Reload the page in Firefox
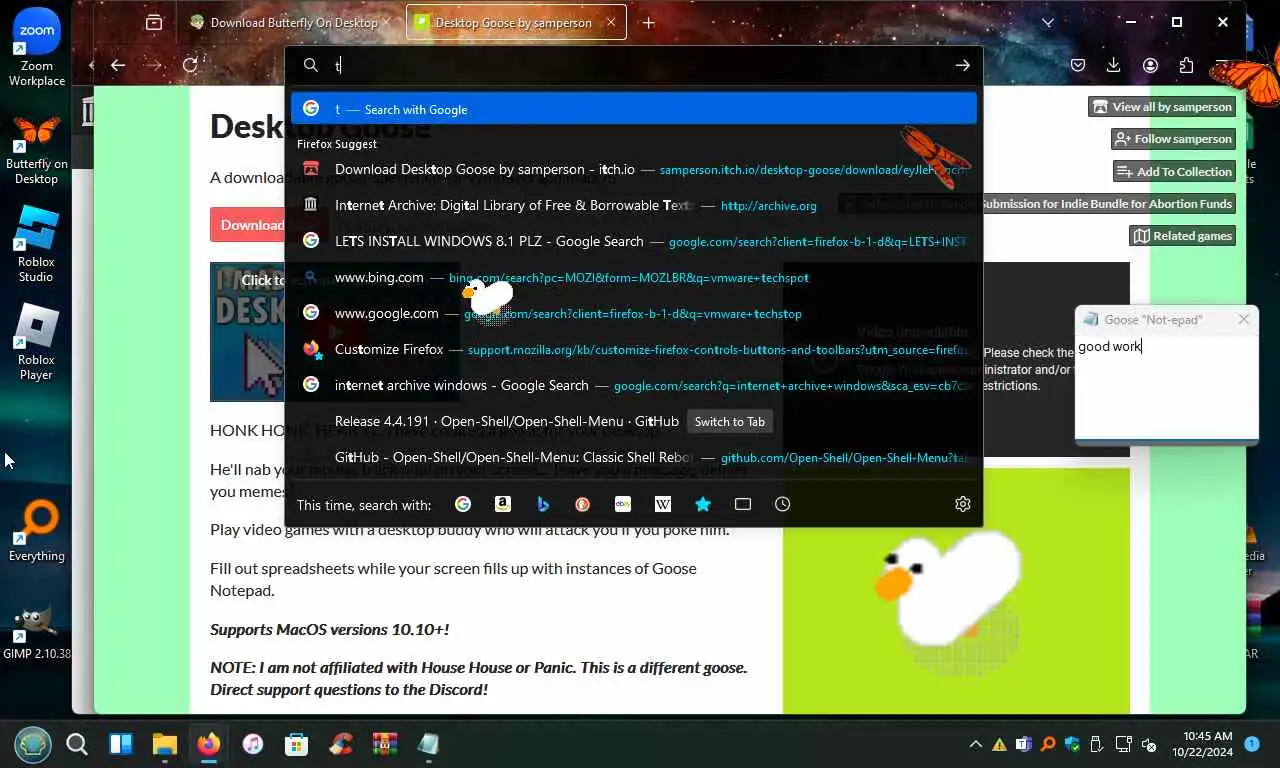Screen dimensions: 1280x768 point(190,65)
